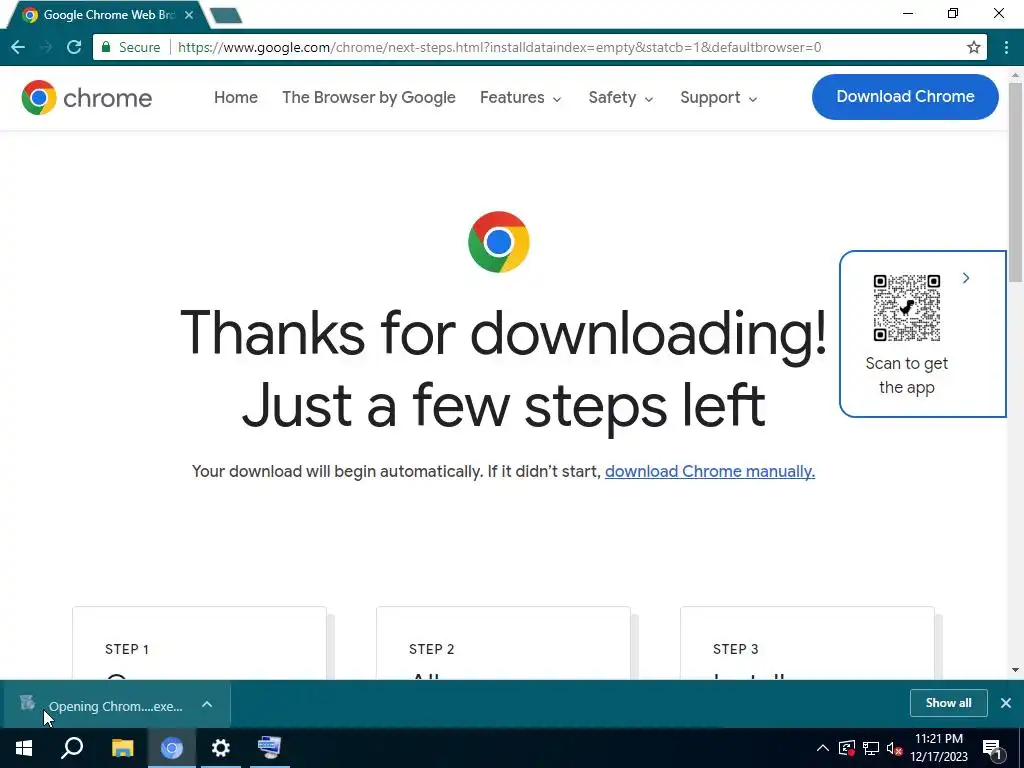Click the muted volume tray icon
This screenshot has width=1024, height=768.
(x=895, y=748)
